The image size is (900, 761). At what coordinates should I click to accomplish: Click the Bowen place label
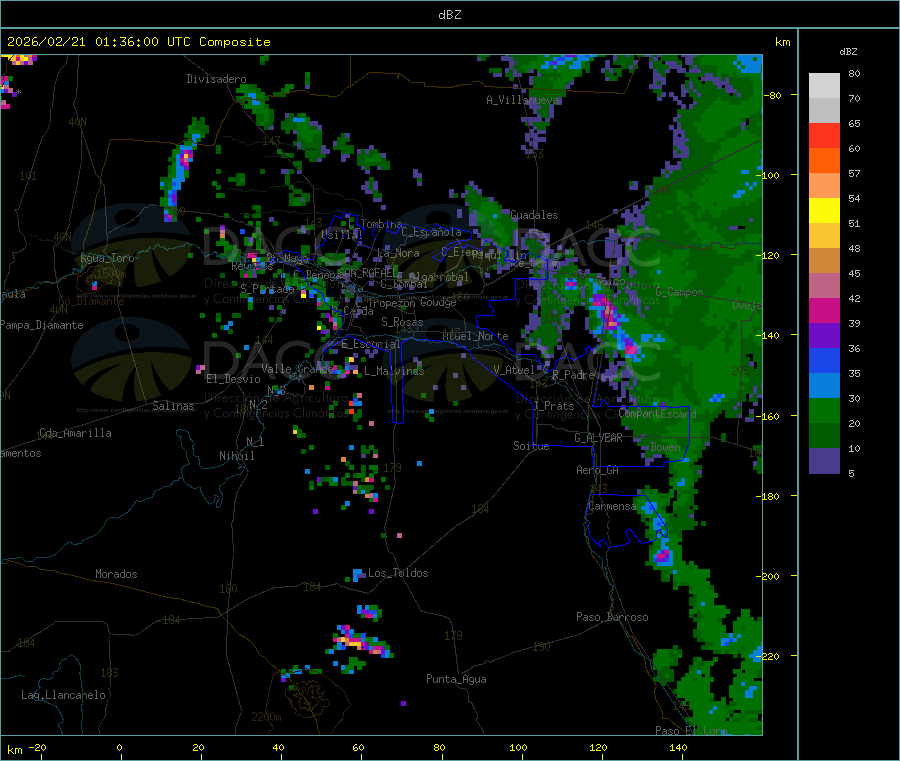665,446
